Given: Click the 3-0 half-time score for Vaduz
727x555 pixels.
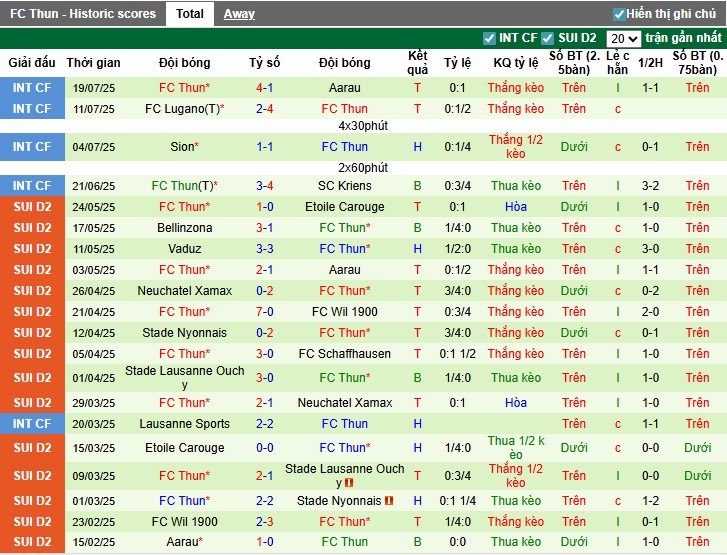Looking at the screenshot, I should pos(650,249).
